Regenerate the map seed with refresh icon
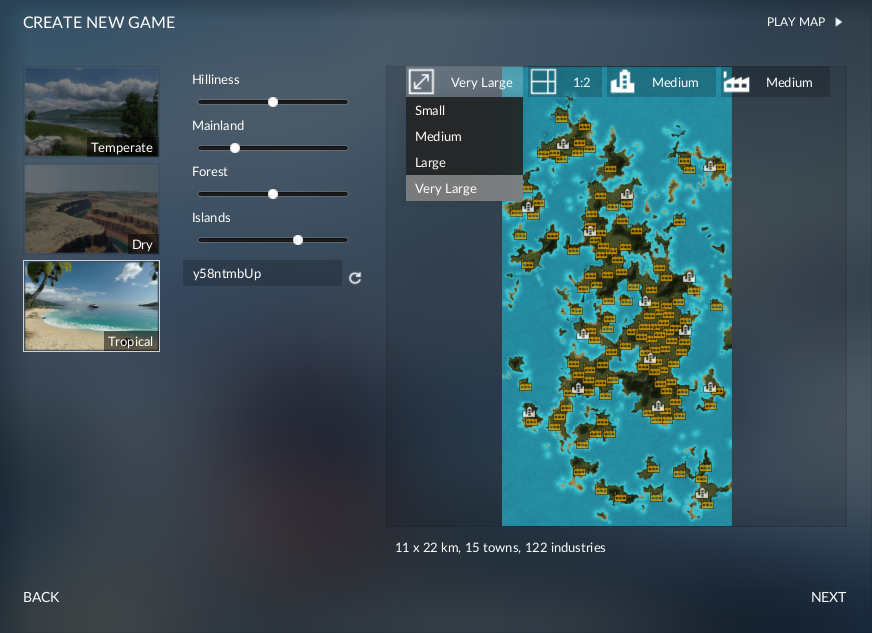872x633 pixels. [355, 278]
